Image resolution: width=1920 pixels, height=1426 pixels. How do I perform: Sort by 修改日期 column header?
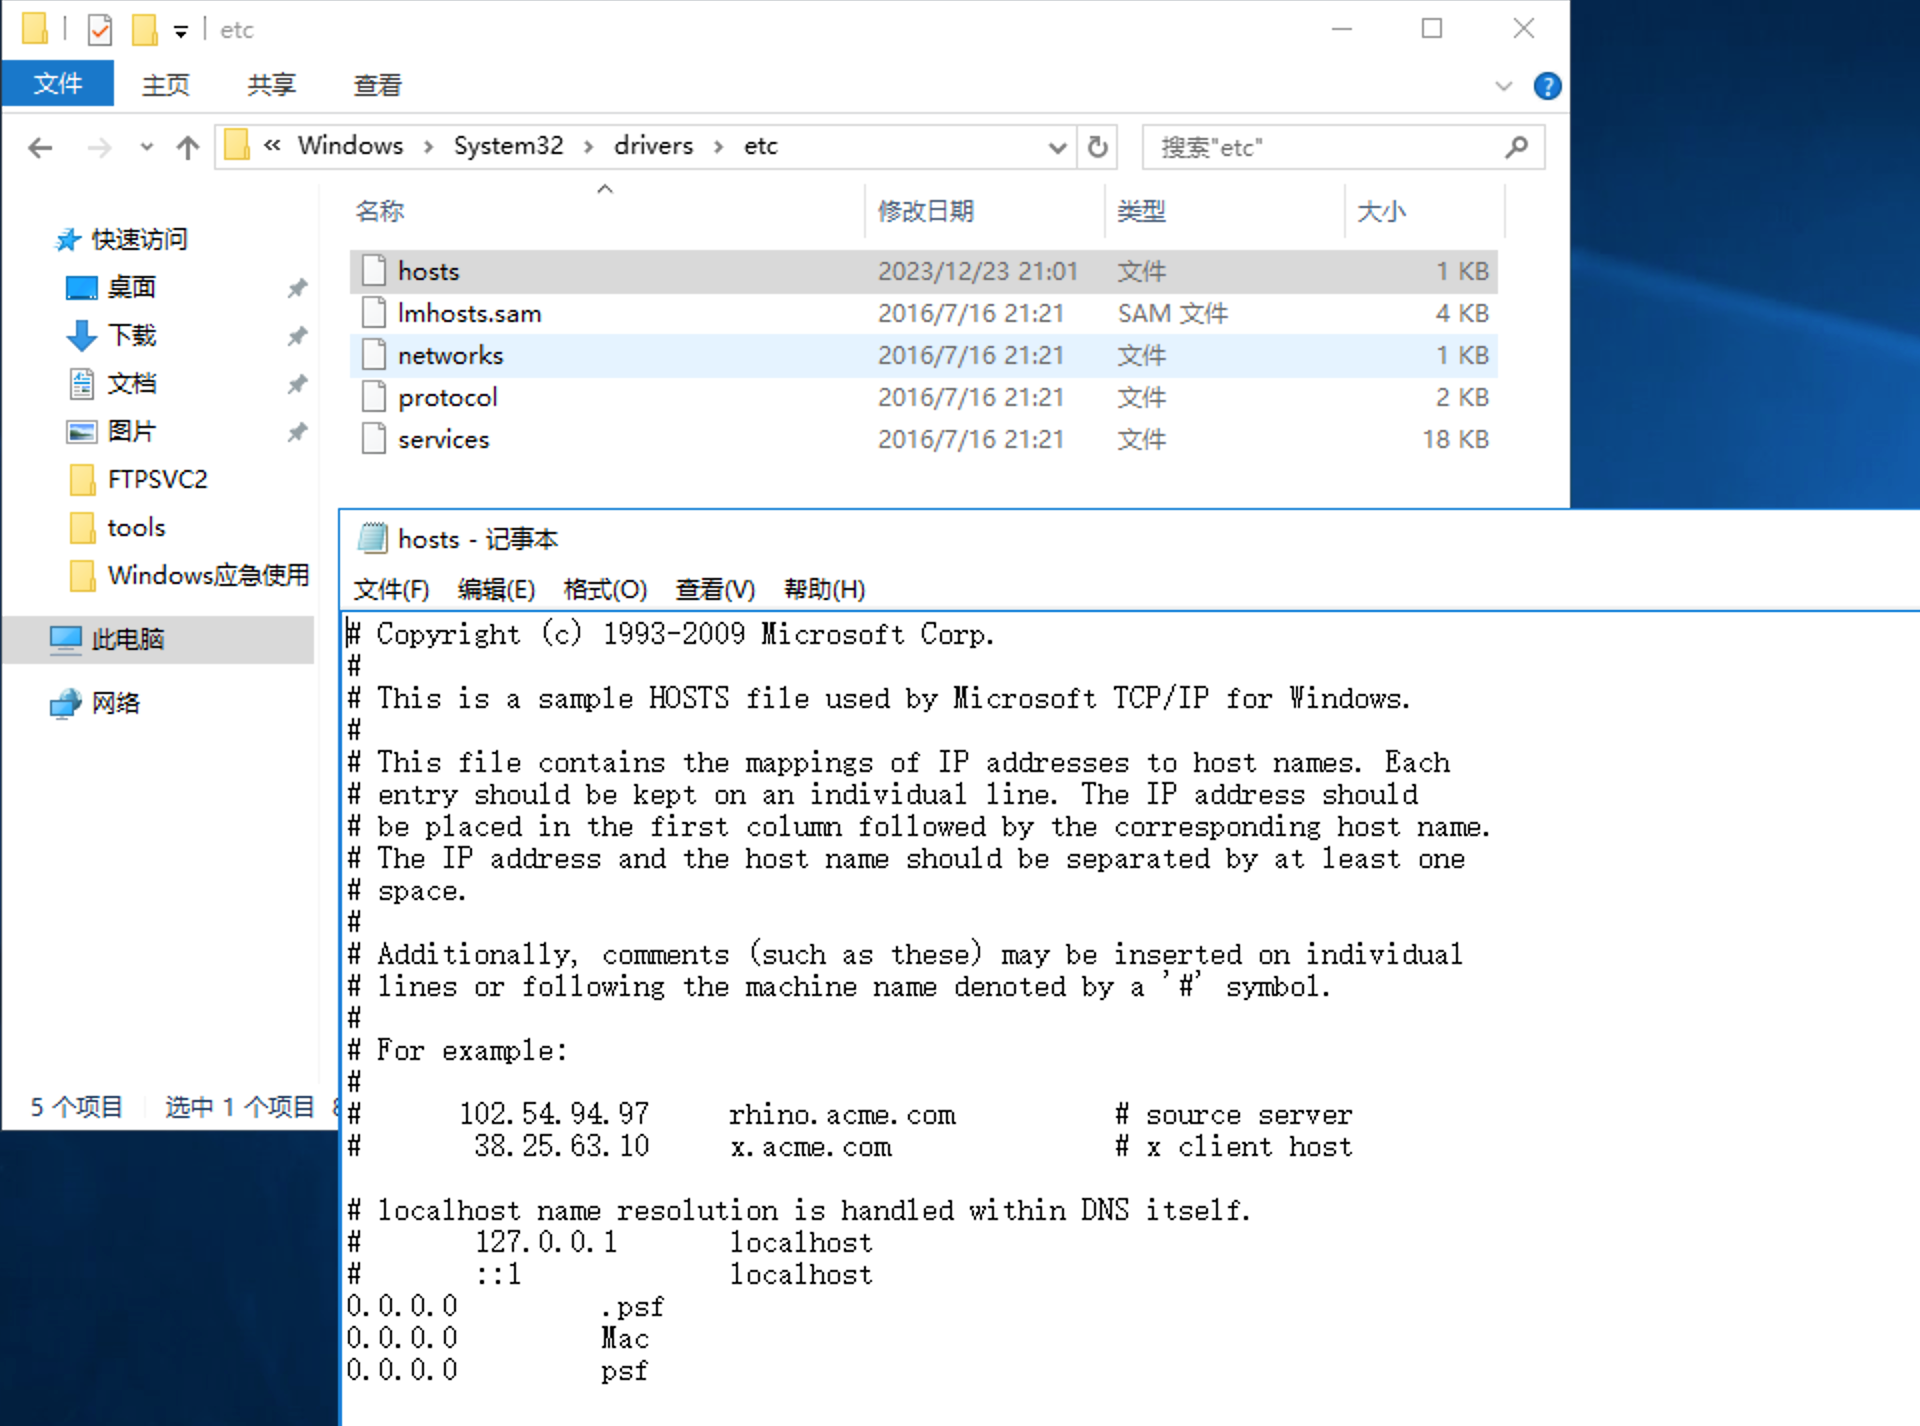click(925, 211)
